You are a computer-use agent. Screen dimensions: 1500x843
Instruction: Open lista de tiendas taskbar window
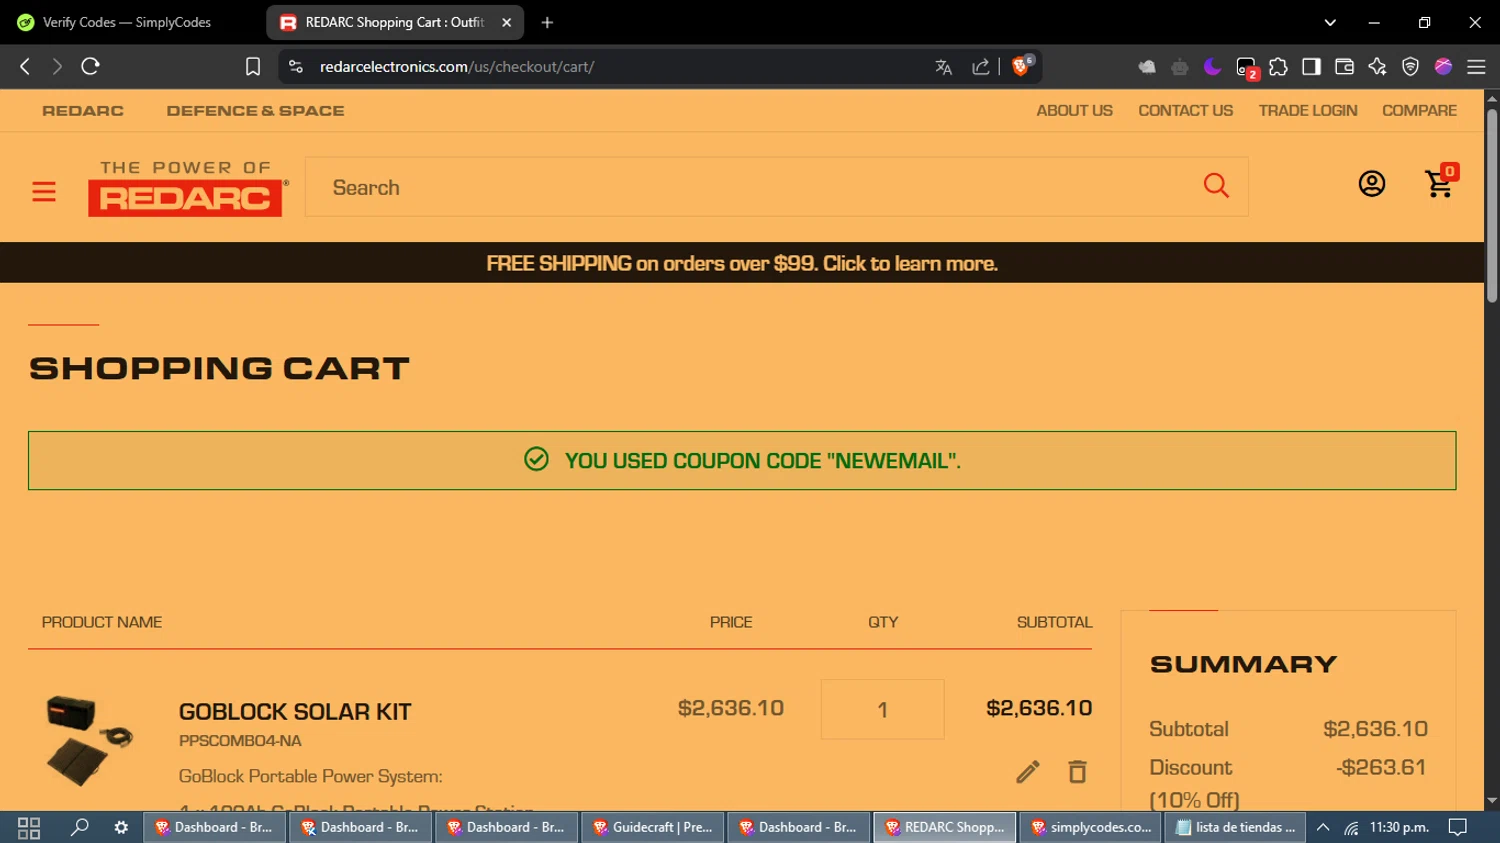1236,827
